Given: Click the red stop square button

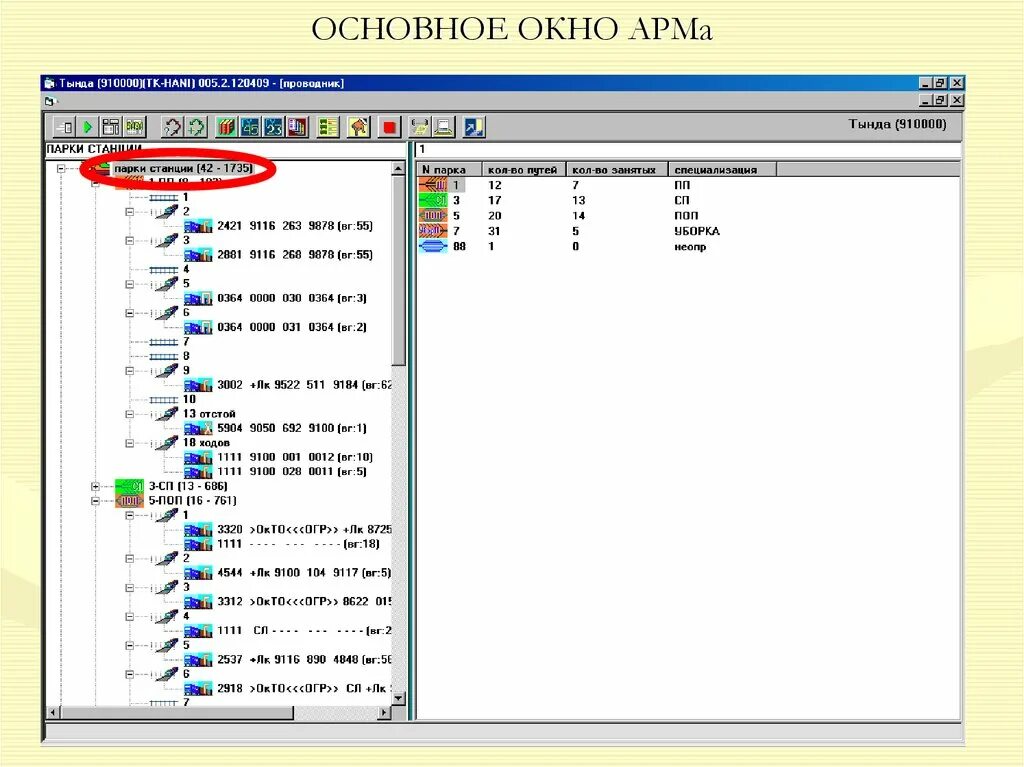Looking at the screenshot, I should 389,127.
